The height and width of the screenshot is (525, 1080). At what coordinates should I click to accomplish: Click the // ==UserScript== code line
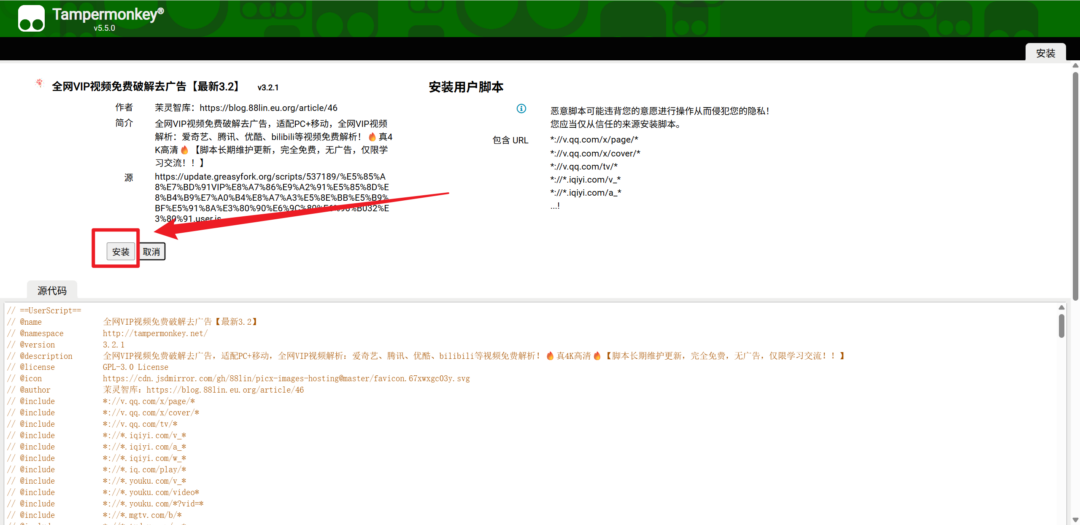(44, 311)
